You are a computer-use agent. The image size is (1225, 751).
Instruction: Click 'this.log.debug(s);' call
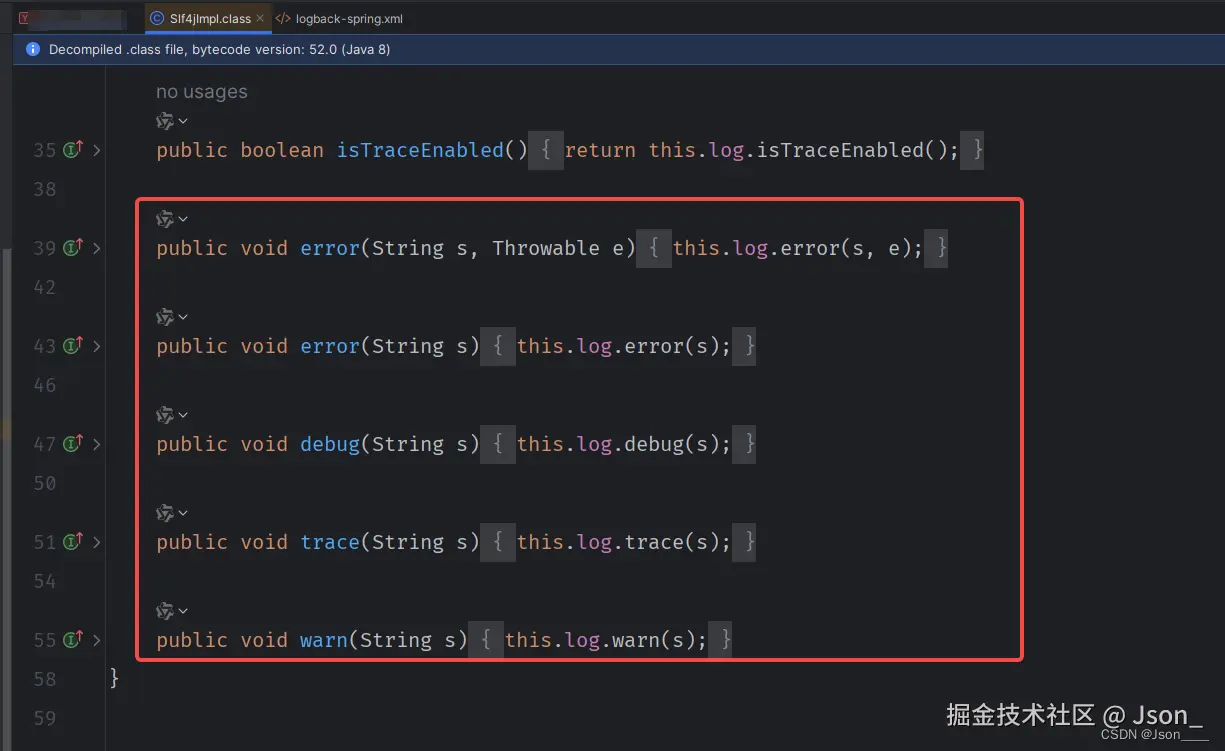point(625,444)
